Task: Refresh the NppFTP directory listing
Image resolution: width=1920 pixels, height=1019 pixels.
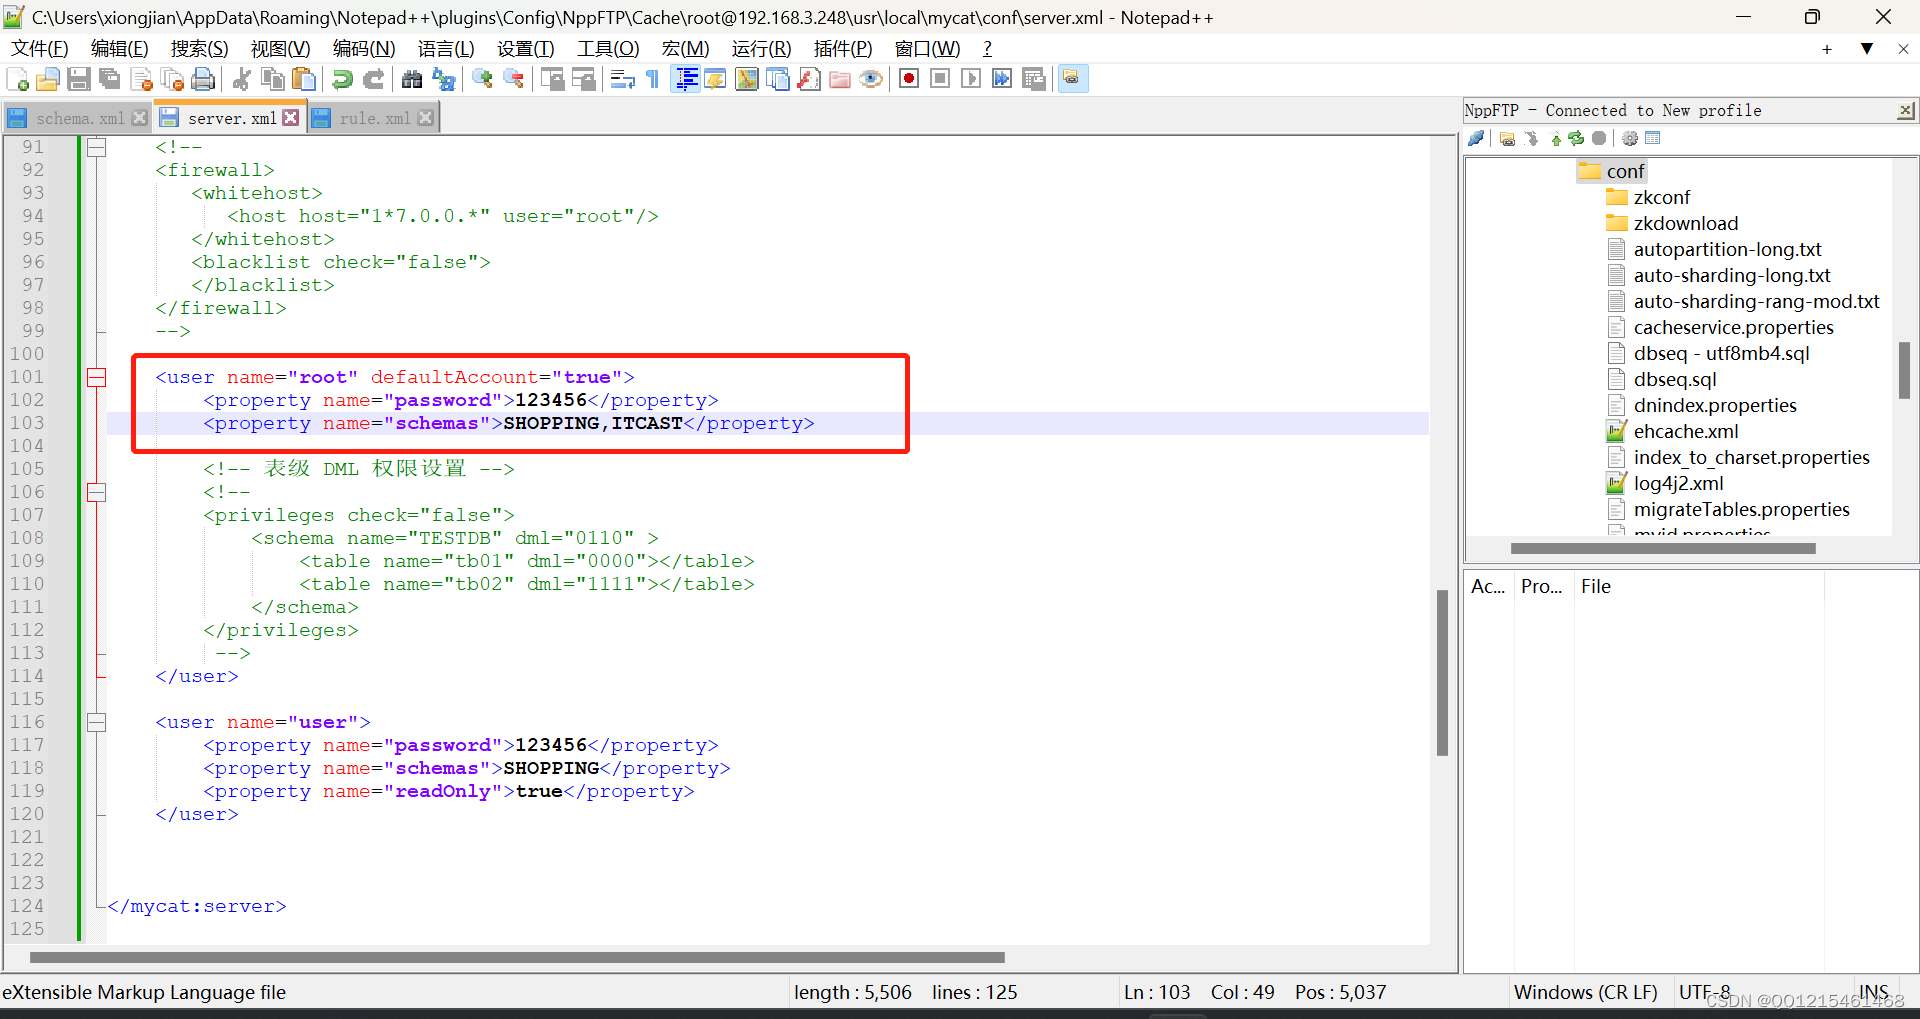Action: click(1576, 138)
